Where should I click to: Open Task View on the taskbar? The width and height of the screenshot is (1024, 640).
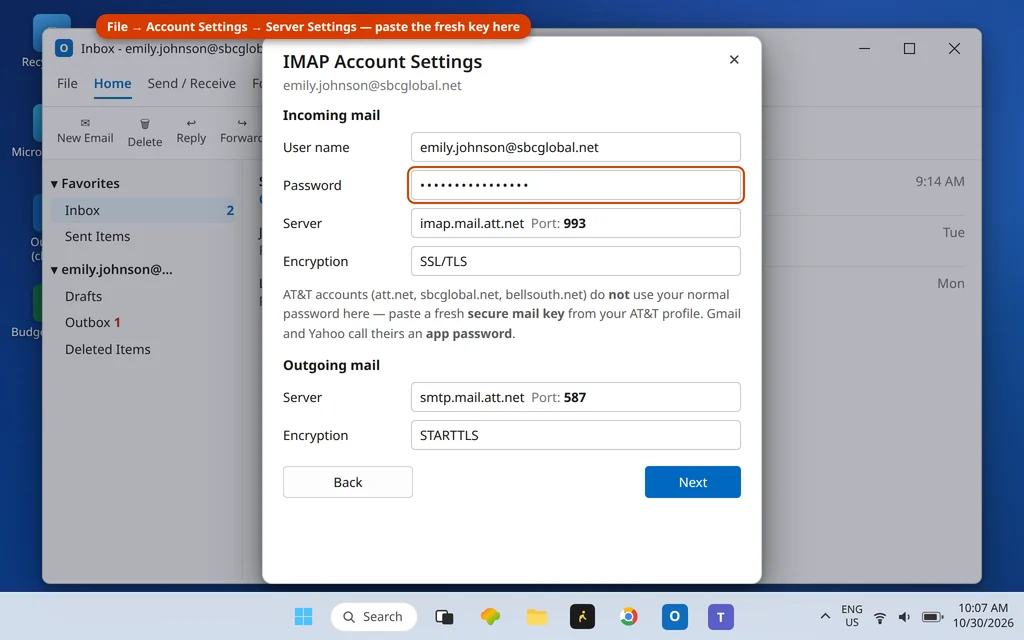(444, 616)
